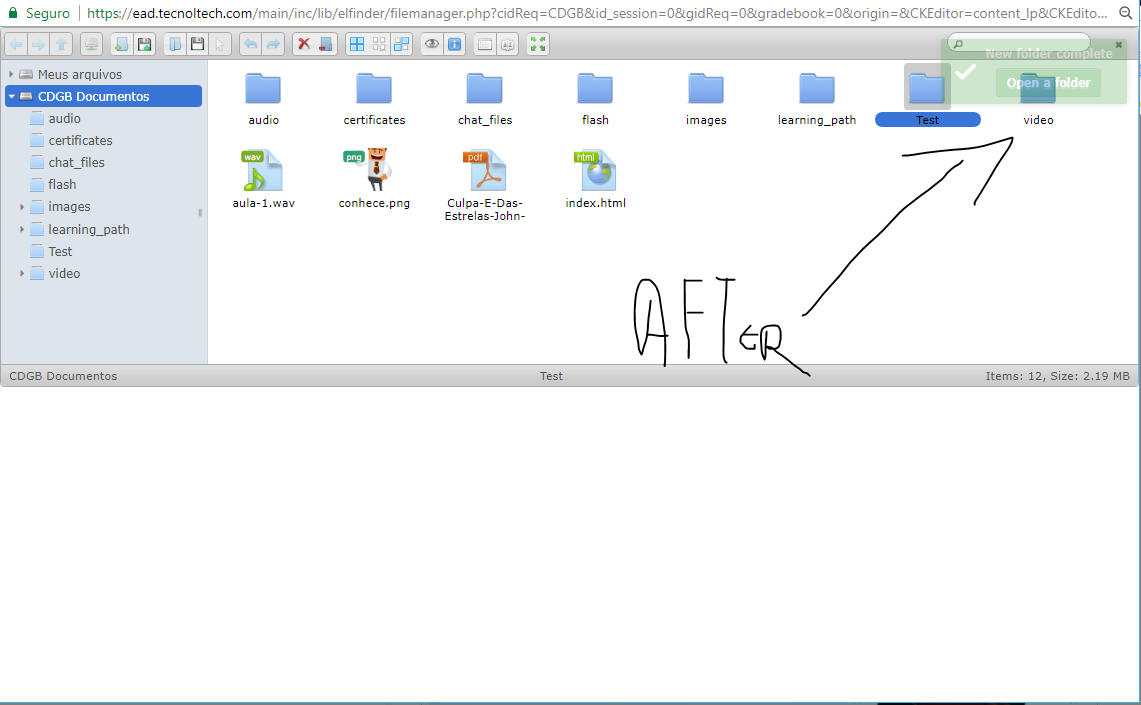
Task: Open certificates folder in sidebar tree
Action: tap(80, 140)
